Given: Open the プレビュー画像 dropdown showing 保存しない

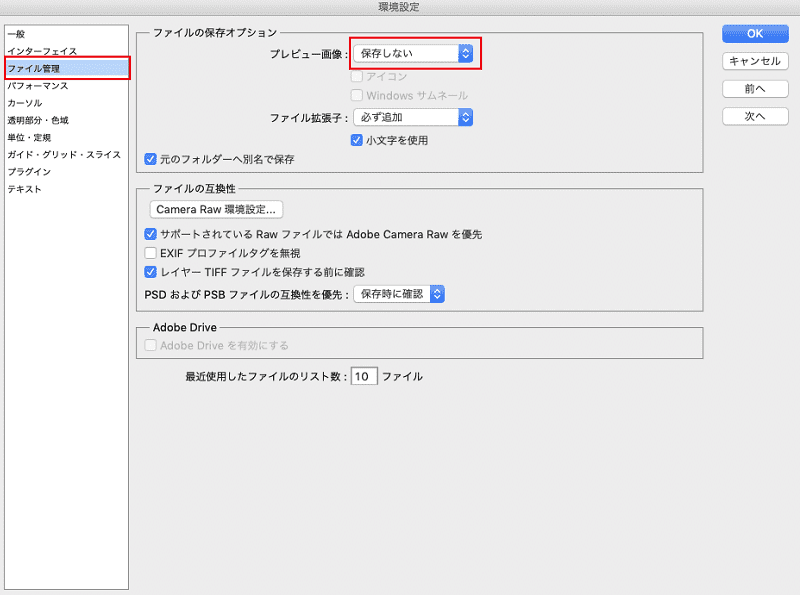Looking at the screenshot, I should pyautogui.click(x=413, y=53).
